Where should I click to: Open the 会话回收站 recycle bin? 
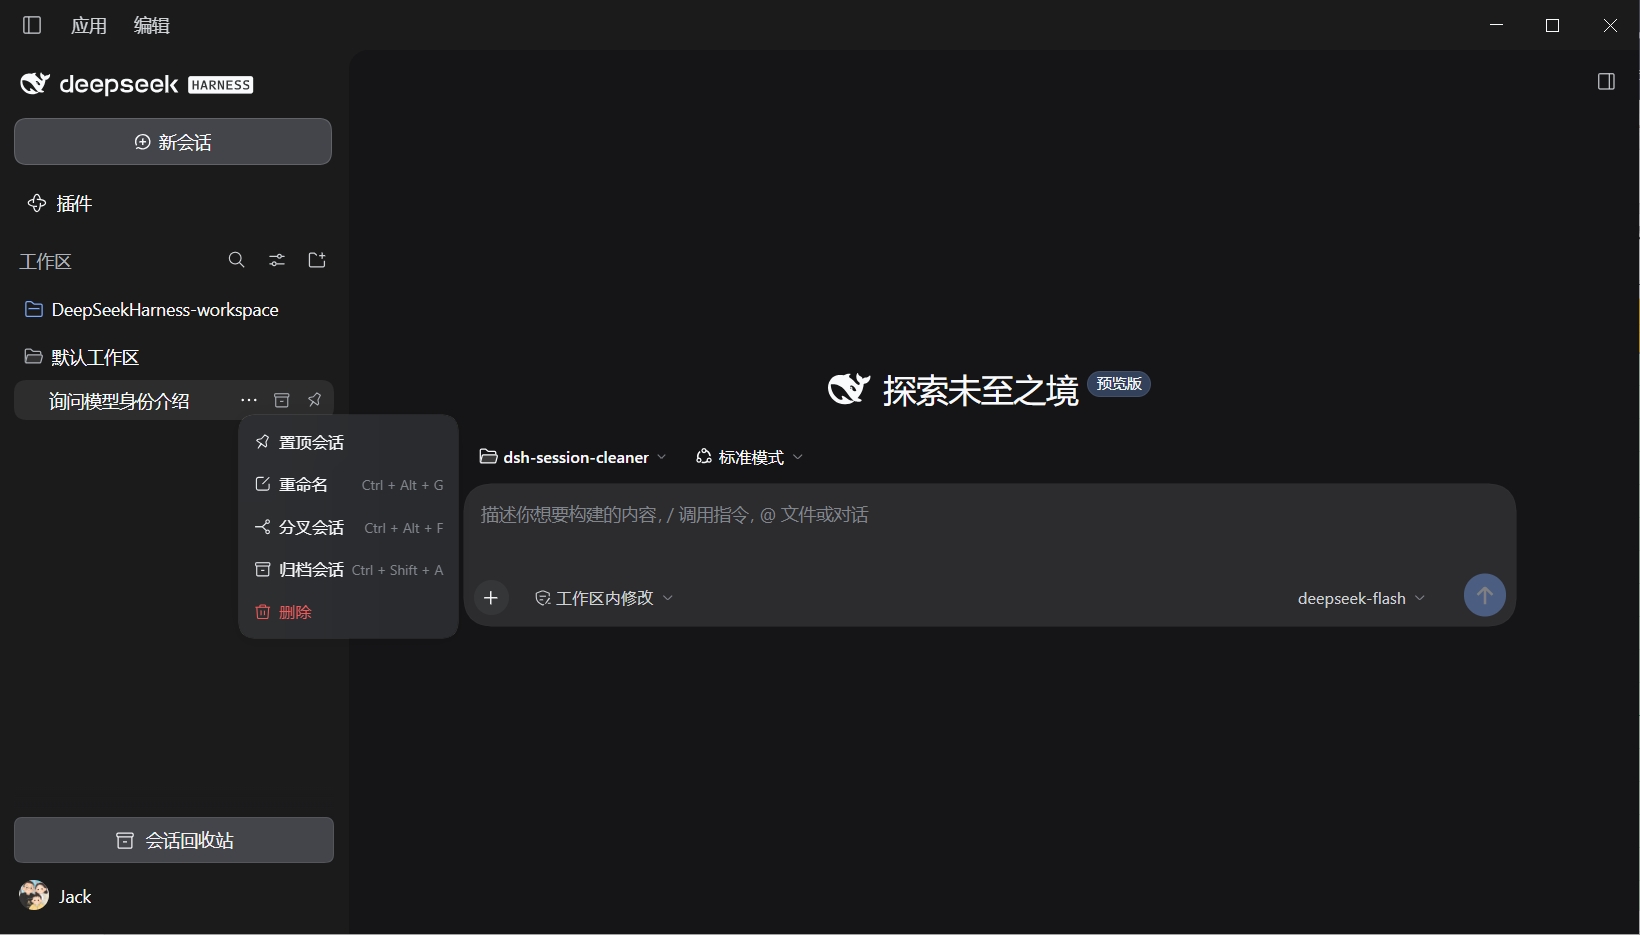tap(174, 840)
